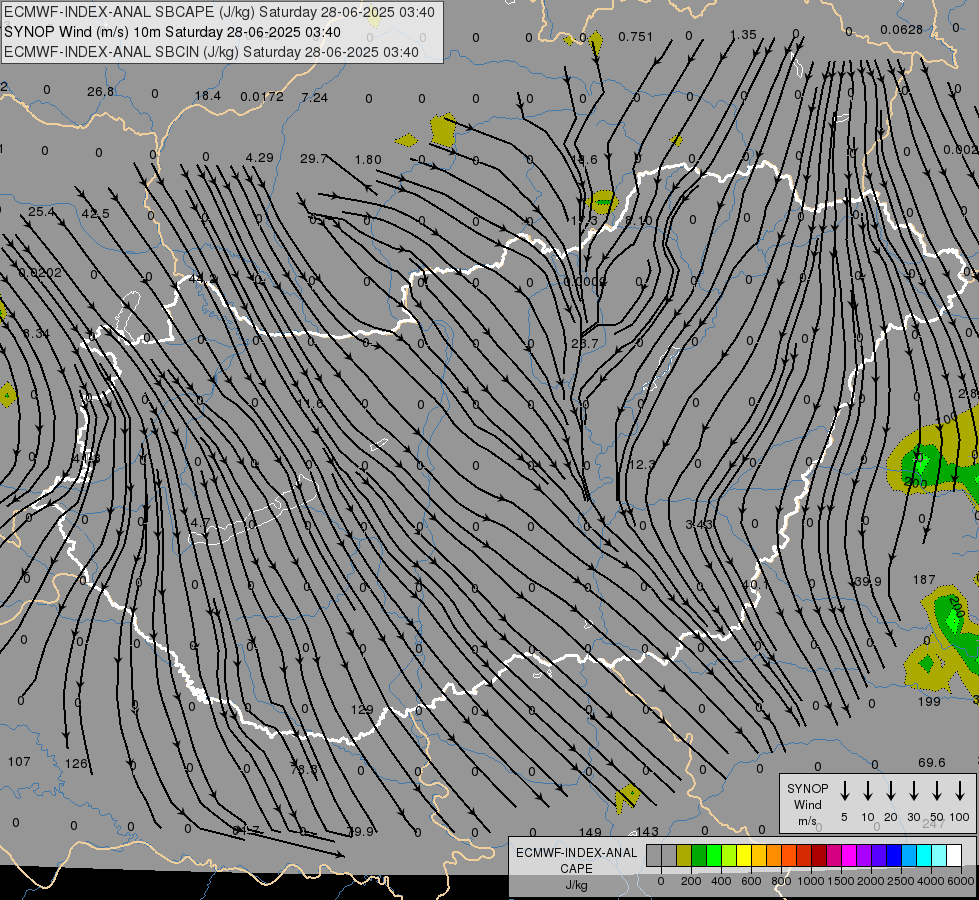Viewport: 979px width, 900px height.
Task: Click the map value 187
Action: 924,580
